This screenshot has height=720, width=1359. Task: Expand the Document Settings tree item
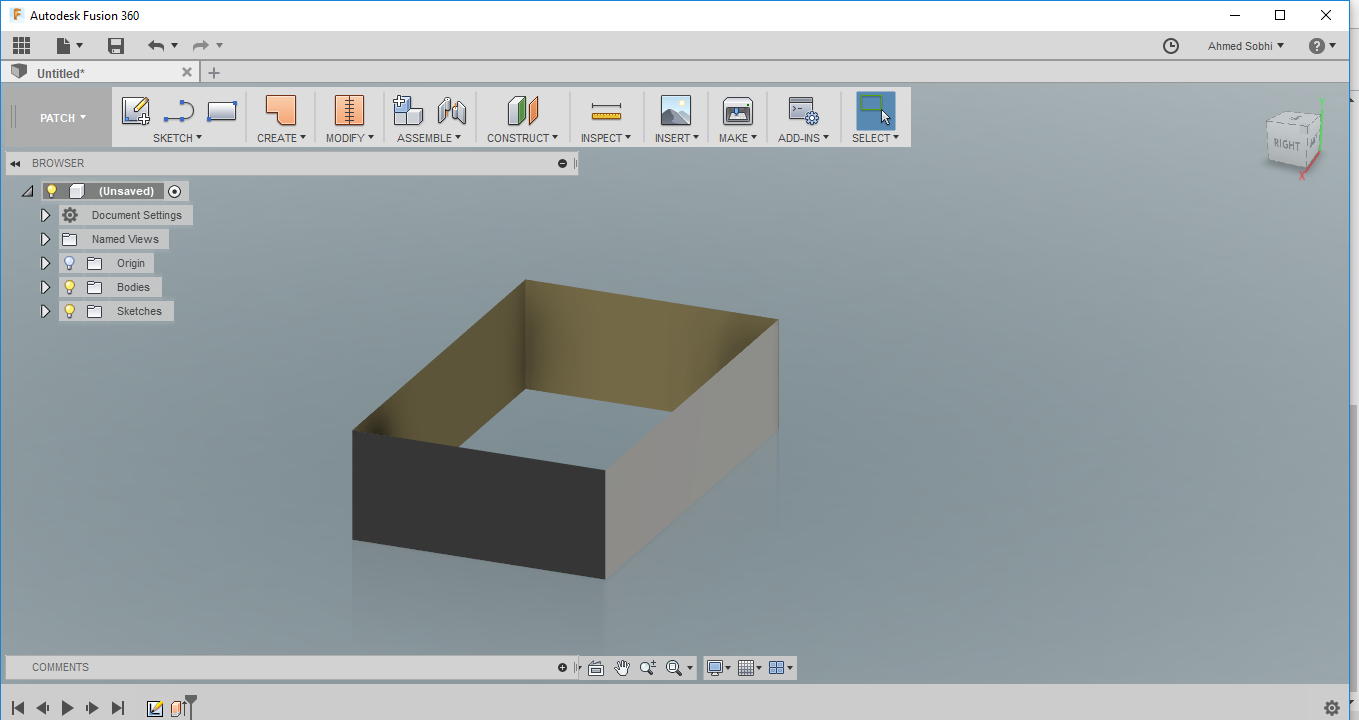pyautogui.click(x=45, y=214)
